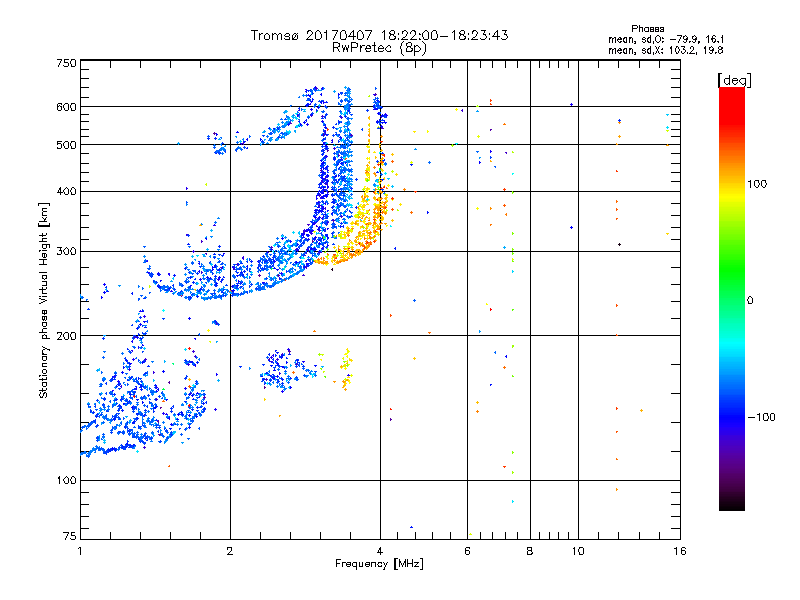
Task: Click the y-axis tick label '750'
Action: (x=66, y=63)
